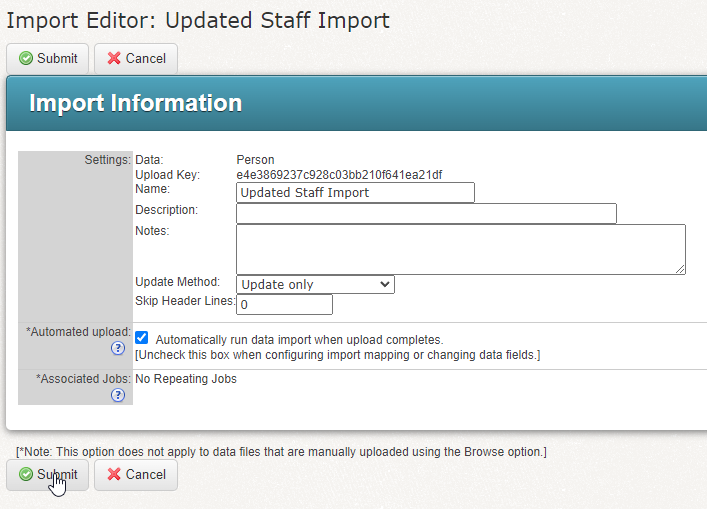Click green checkmark icon on the Submit button below the note
Screen dimensions: 707x509
tap(26, 475)
